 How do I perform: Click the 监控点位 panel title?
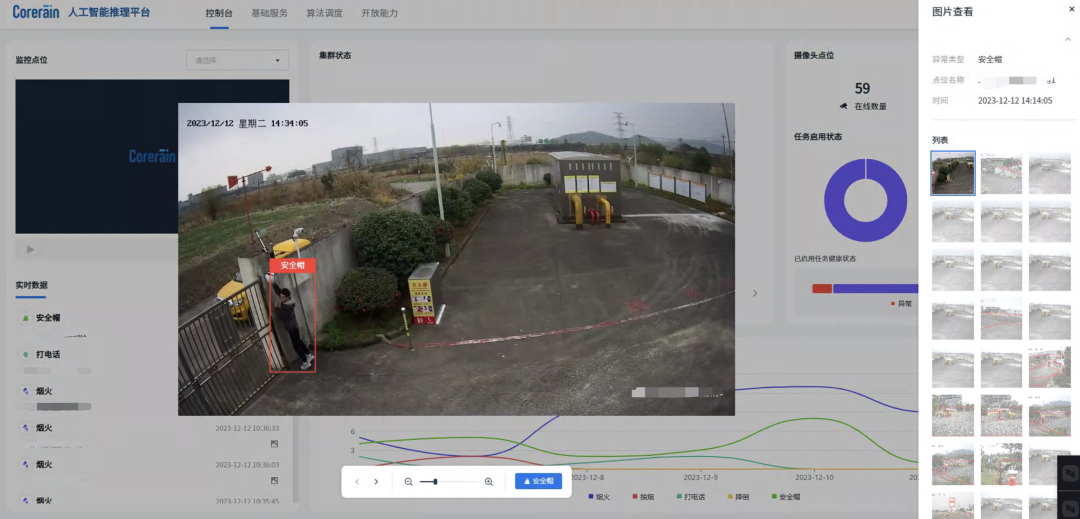(32, 60)
